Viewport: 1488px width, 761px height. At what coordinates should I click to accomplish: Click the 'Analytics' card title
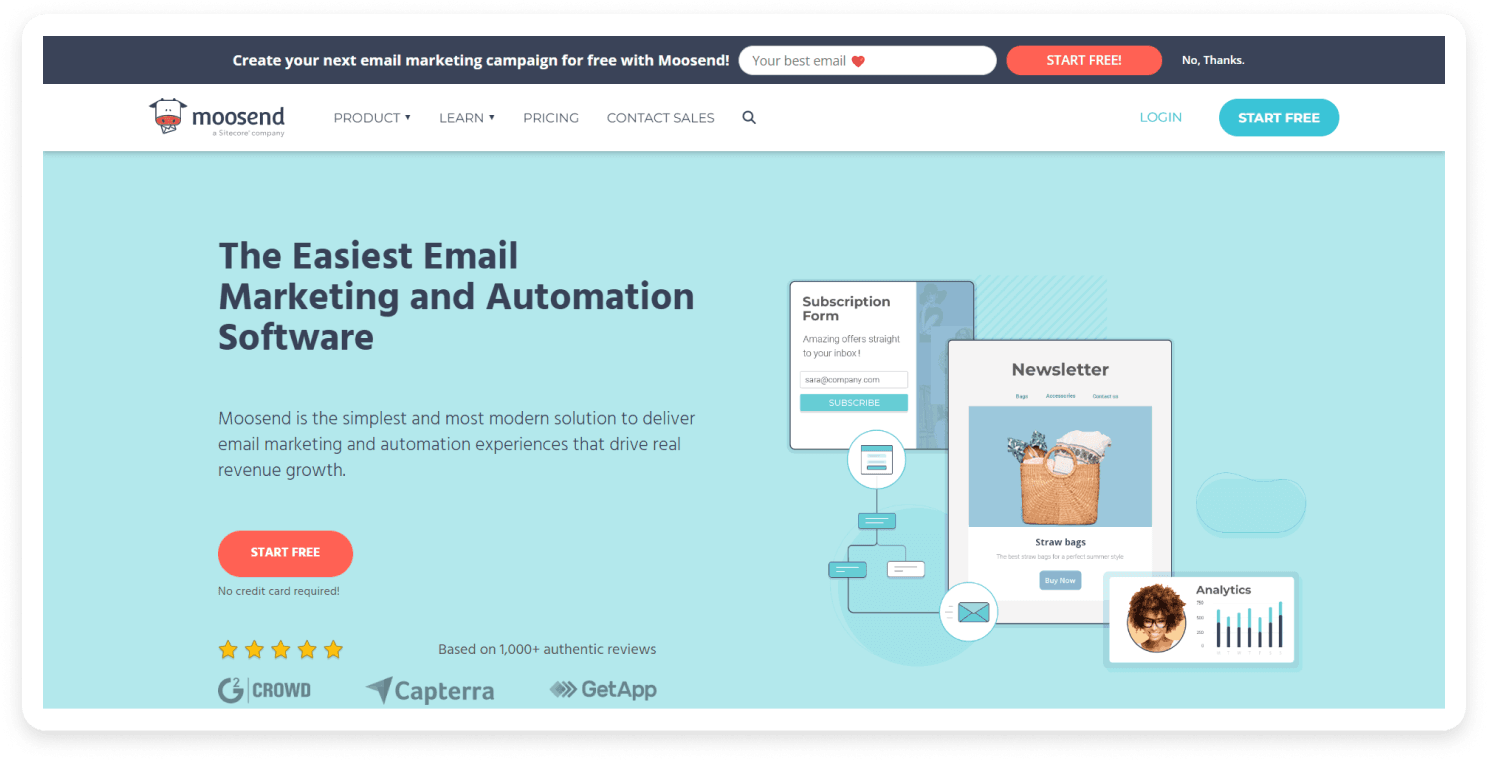(1223, 590)
